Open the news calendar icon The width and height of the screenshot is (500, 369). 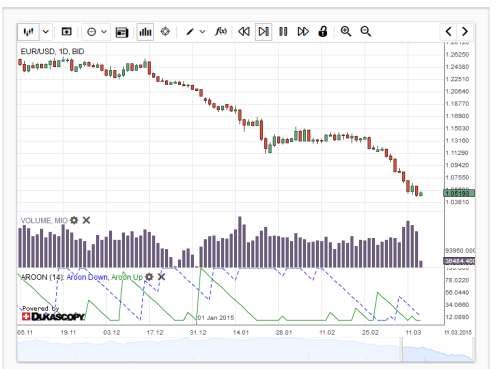point(122,32)
